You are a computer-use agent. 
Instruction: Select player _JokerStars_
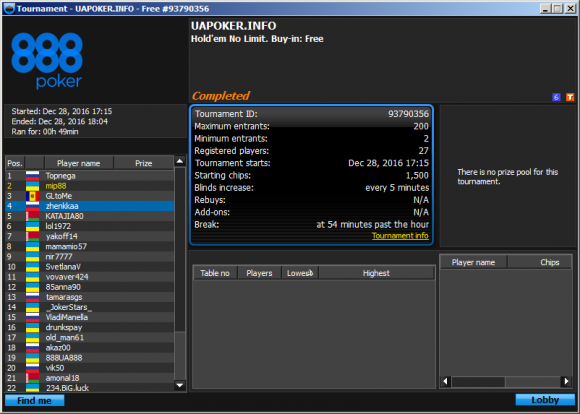[x=90, y=307]
